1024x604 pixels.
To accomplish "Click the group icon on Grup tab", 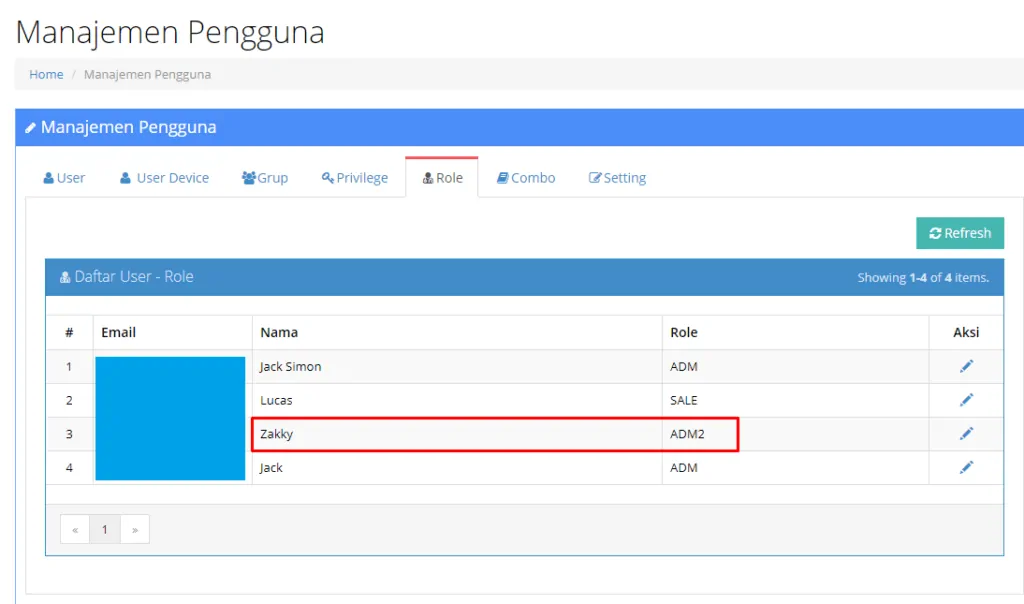I will click(x=248, y=178).
